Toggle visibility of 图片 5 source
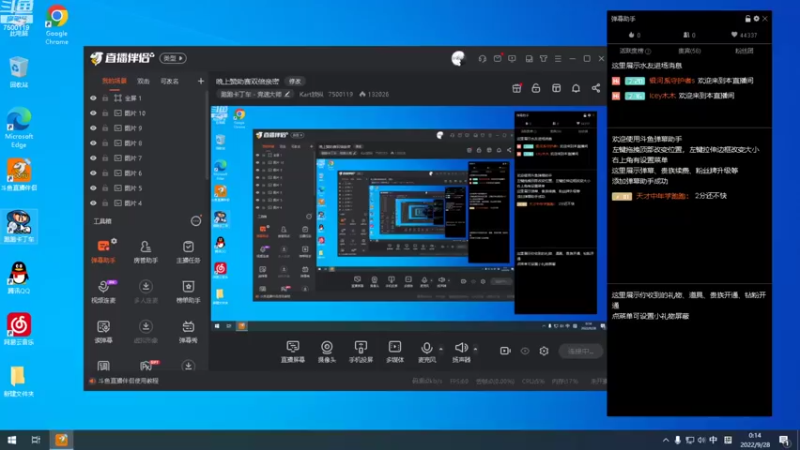The image size is (800, 450). point(93,188)
